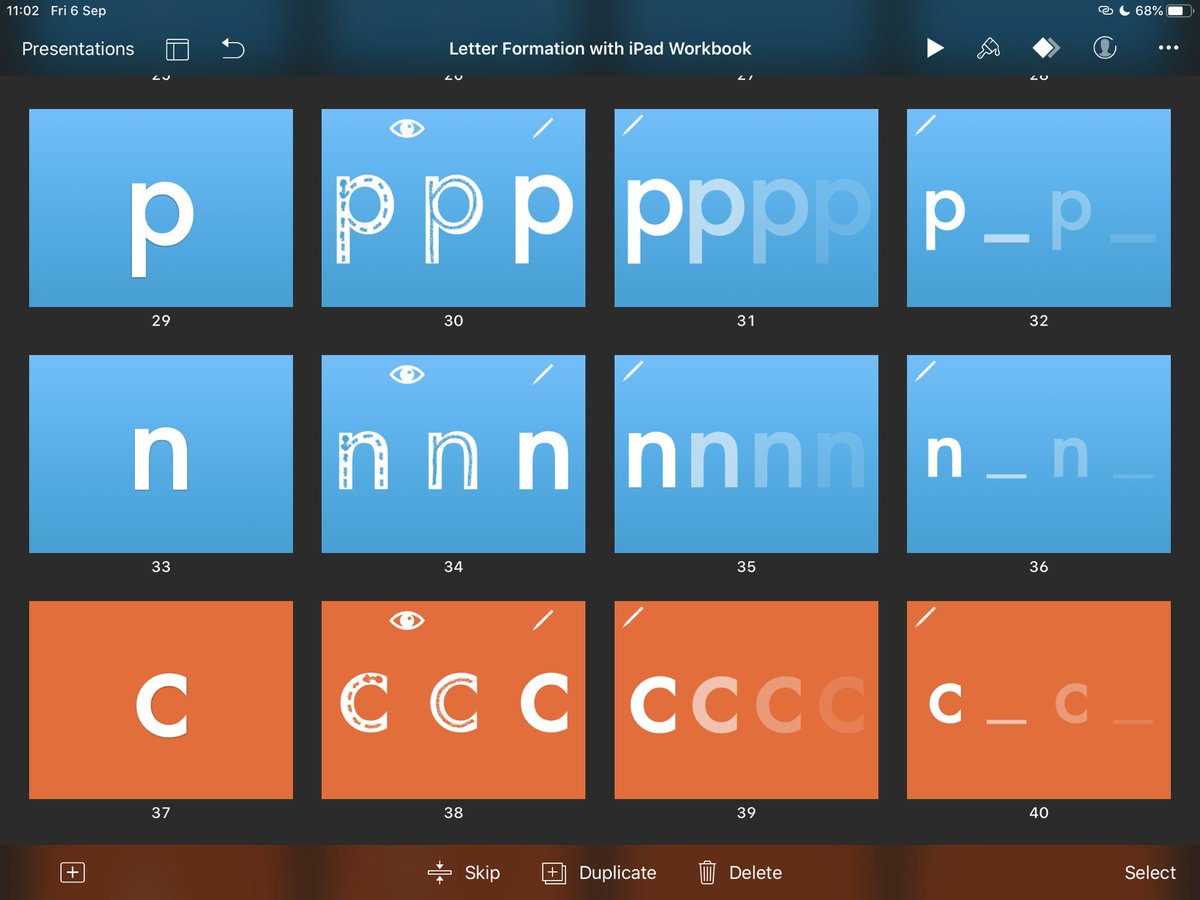Image resolution: width=1200 pixels, height=900 pixels.
Task: Tap the pencil icon on slide 30
Action: [543, 127]
